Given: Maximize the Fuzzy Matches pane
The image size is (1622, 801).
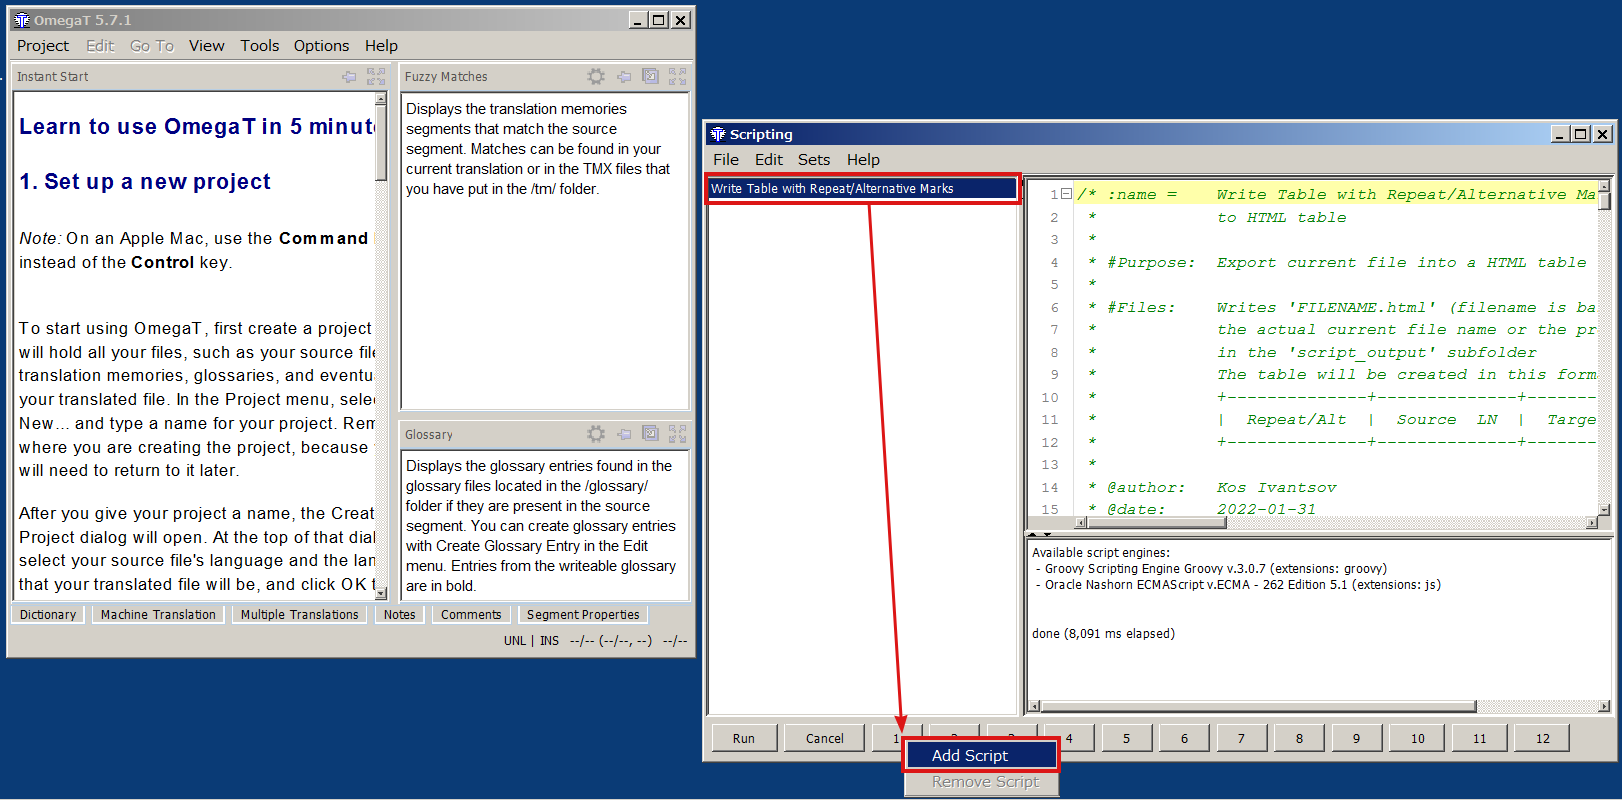Looking at the screenshot, I should [677, 76].
